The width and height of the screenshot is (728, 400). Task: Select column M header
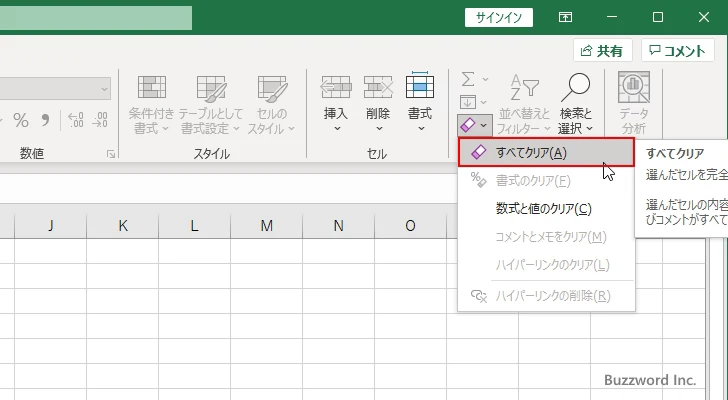click(266, 226)
